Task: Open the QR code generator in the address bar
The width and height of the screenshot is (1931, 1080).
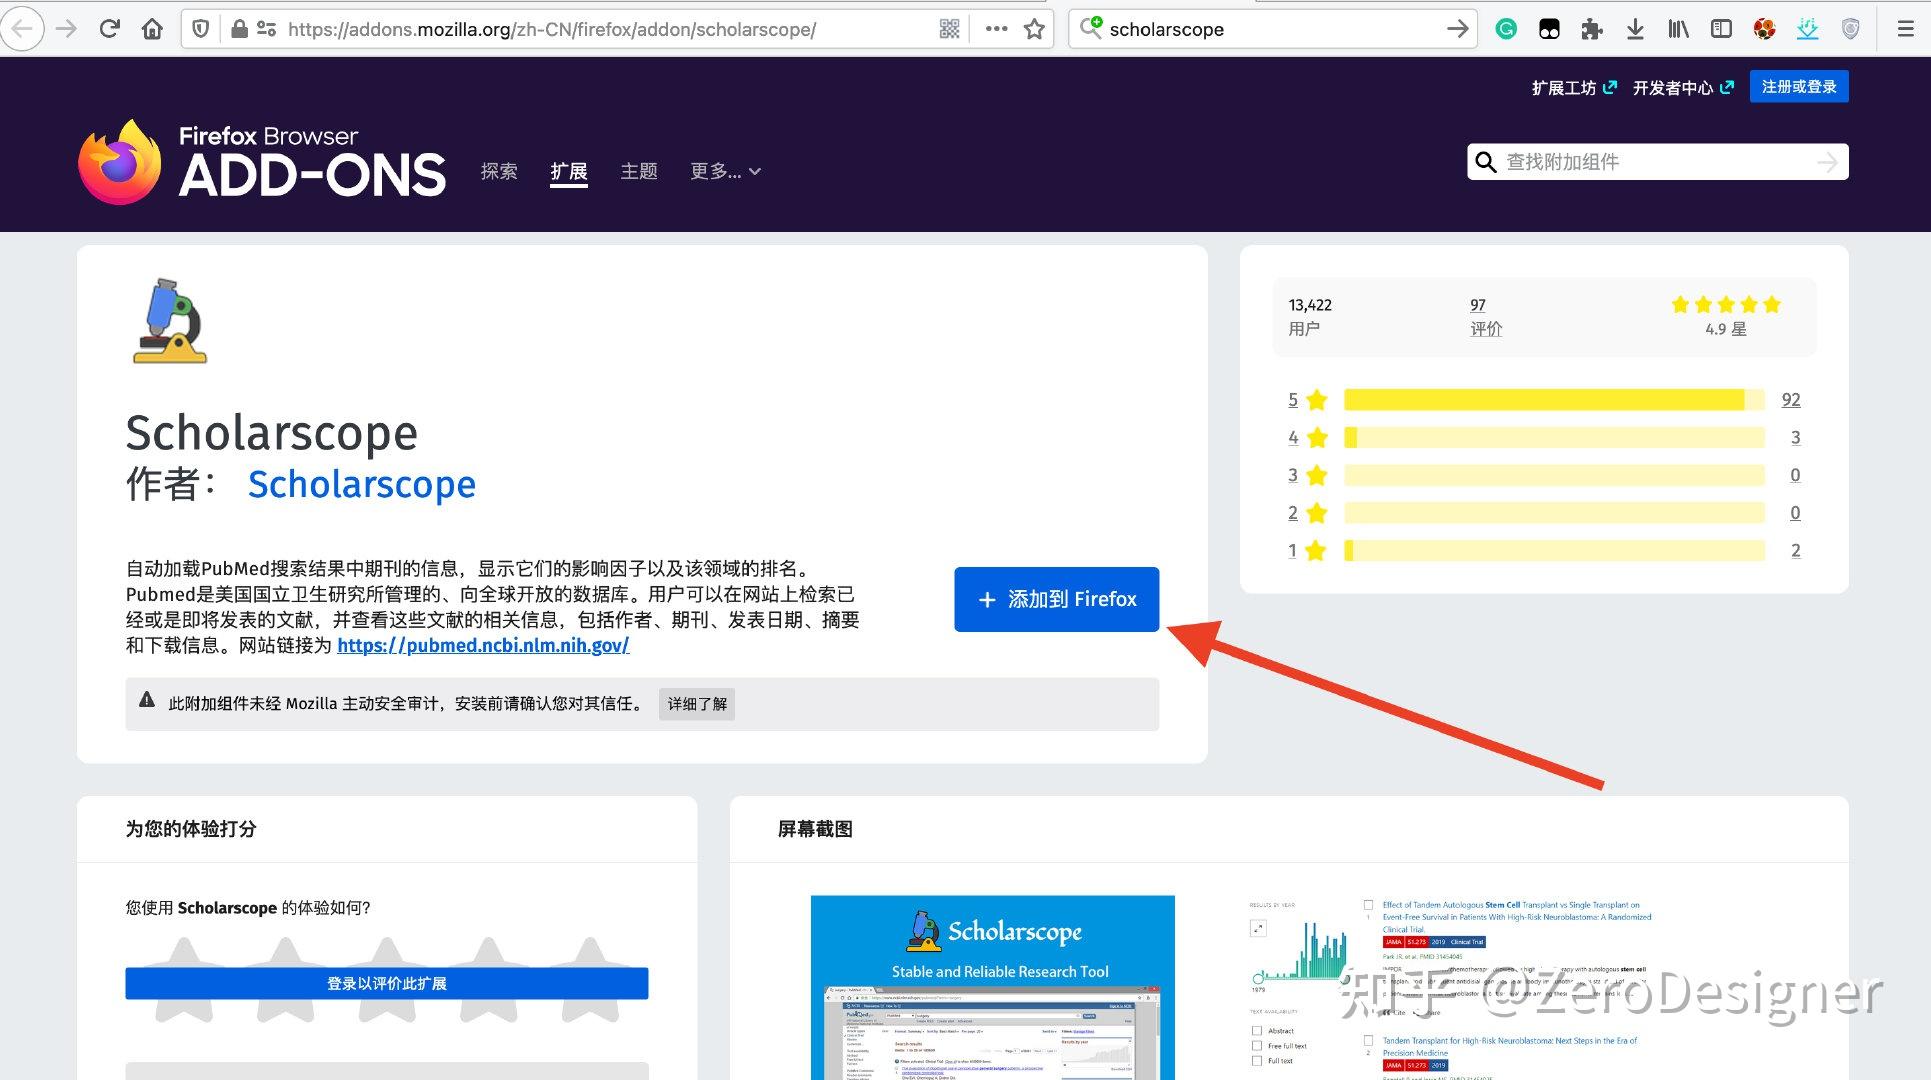Action: coord(948,28)
